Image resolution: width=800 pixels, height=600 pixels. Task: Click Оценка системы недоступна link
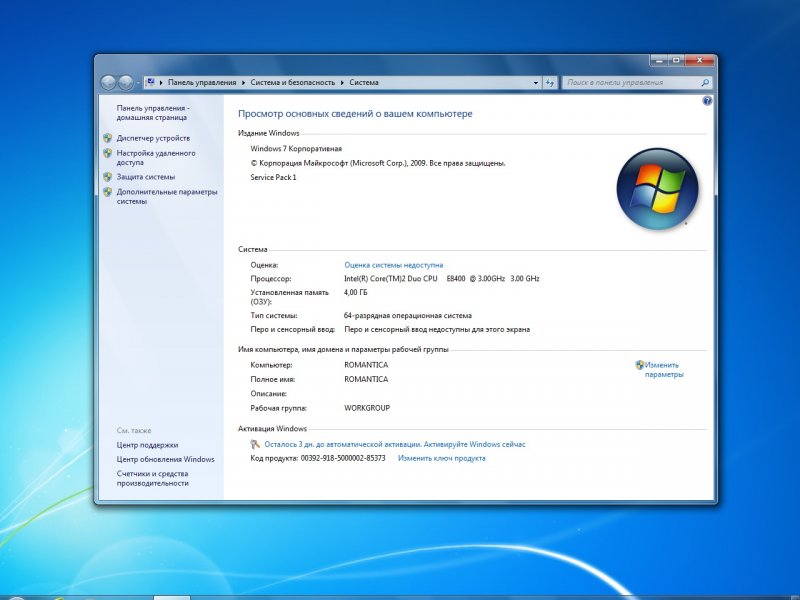coord(393,265)
